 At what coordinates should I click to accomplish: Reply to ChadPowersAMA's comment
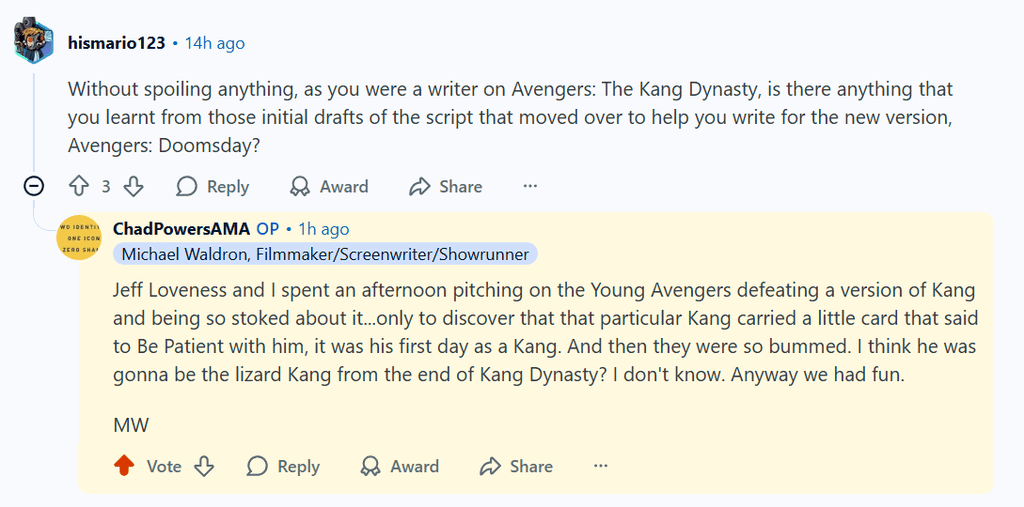pos(283,466)
